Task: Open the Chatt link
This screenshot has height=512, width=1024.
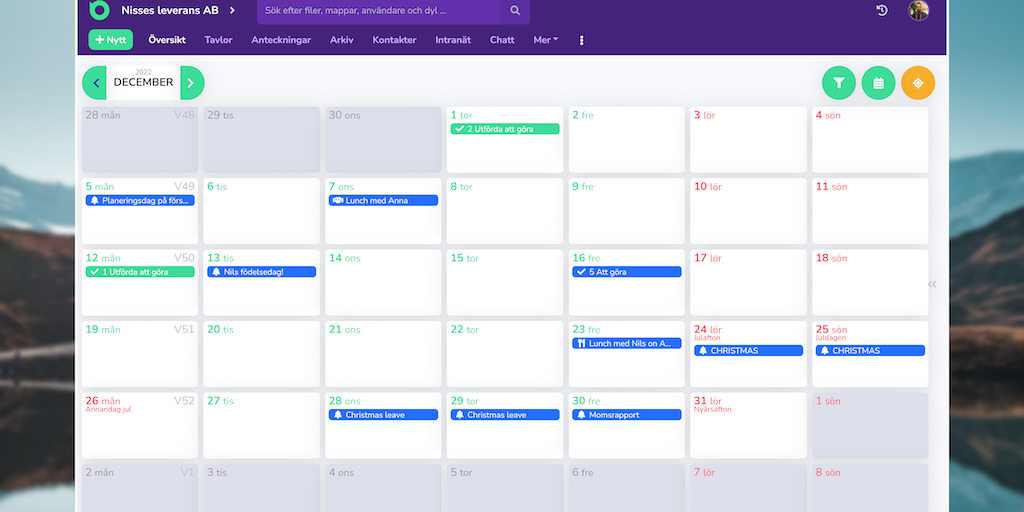Action: (502, 40)
